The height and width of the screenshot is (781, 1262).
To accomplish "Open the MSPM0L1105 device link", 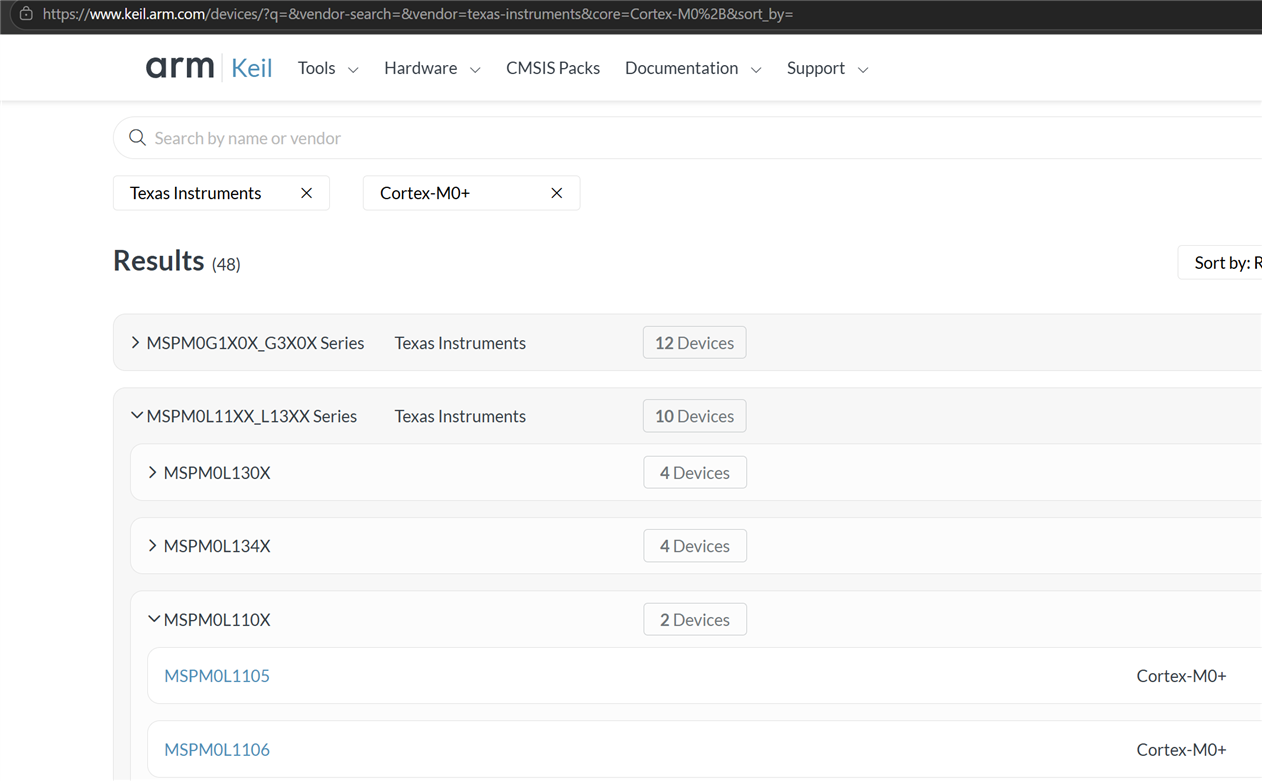I will (217, 676).
